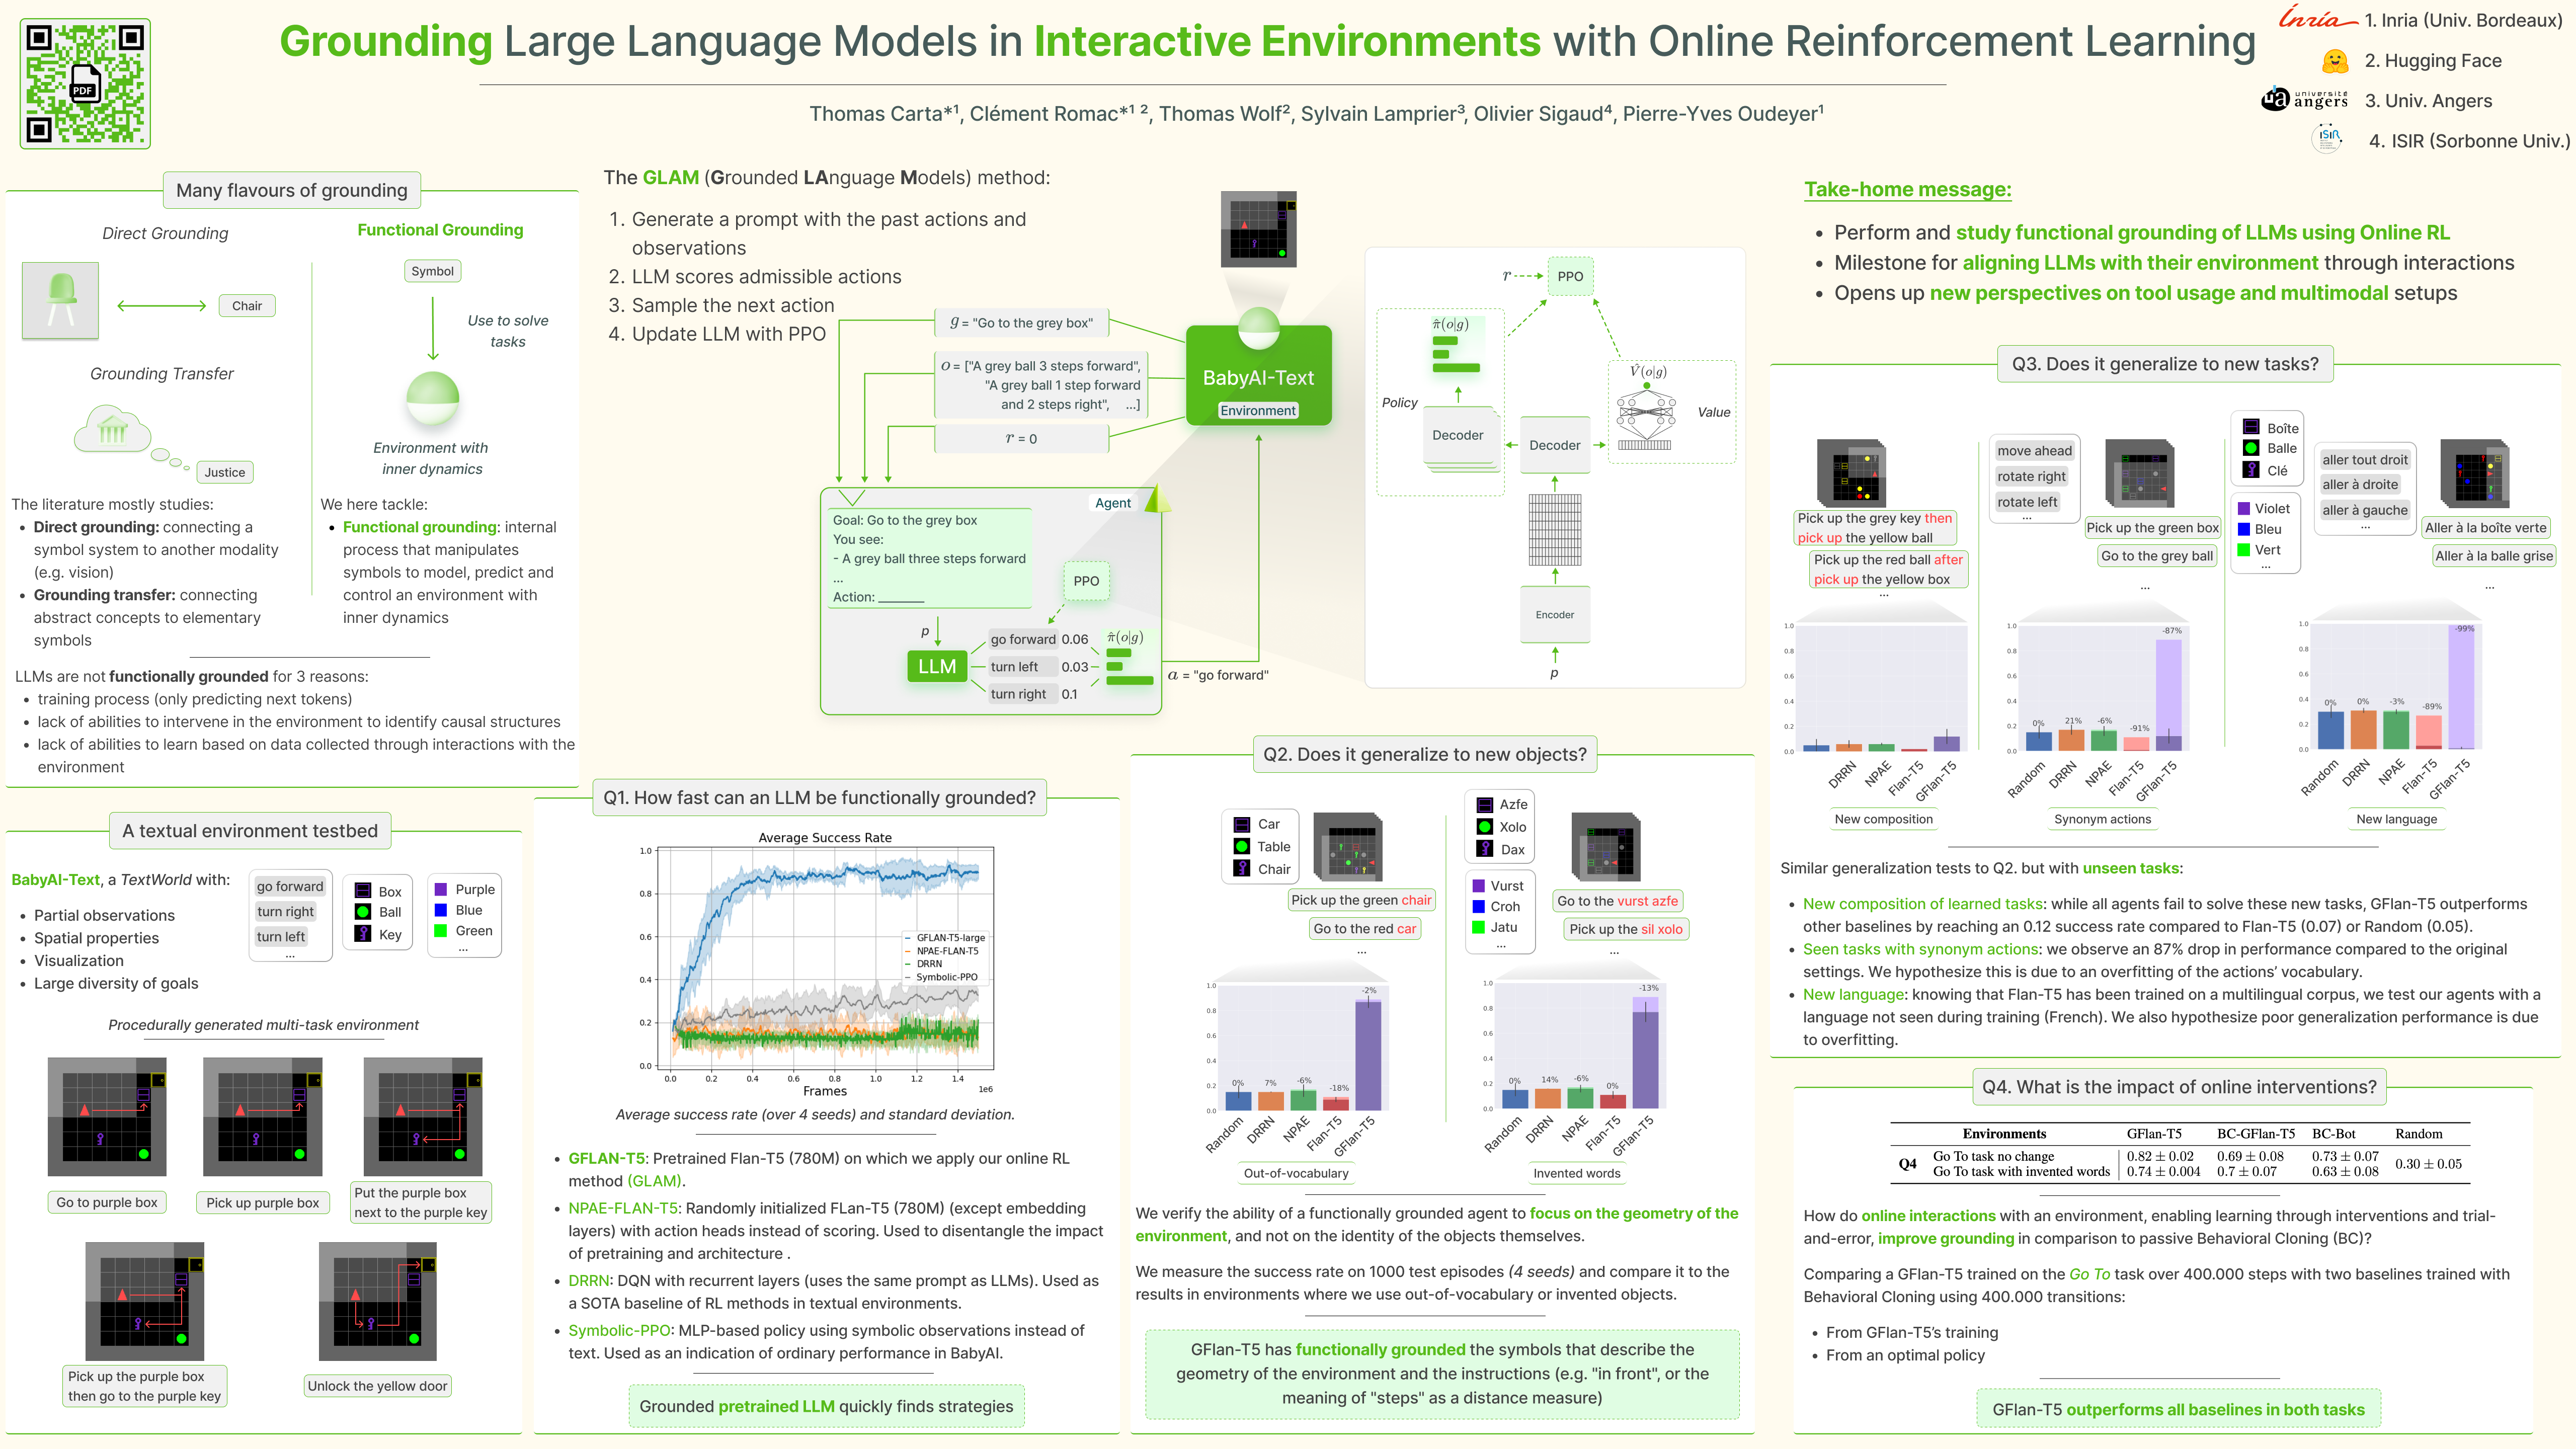Click the 'Go to purple box' thumbnail

point(107,1116)
